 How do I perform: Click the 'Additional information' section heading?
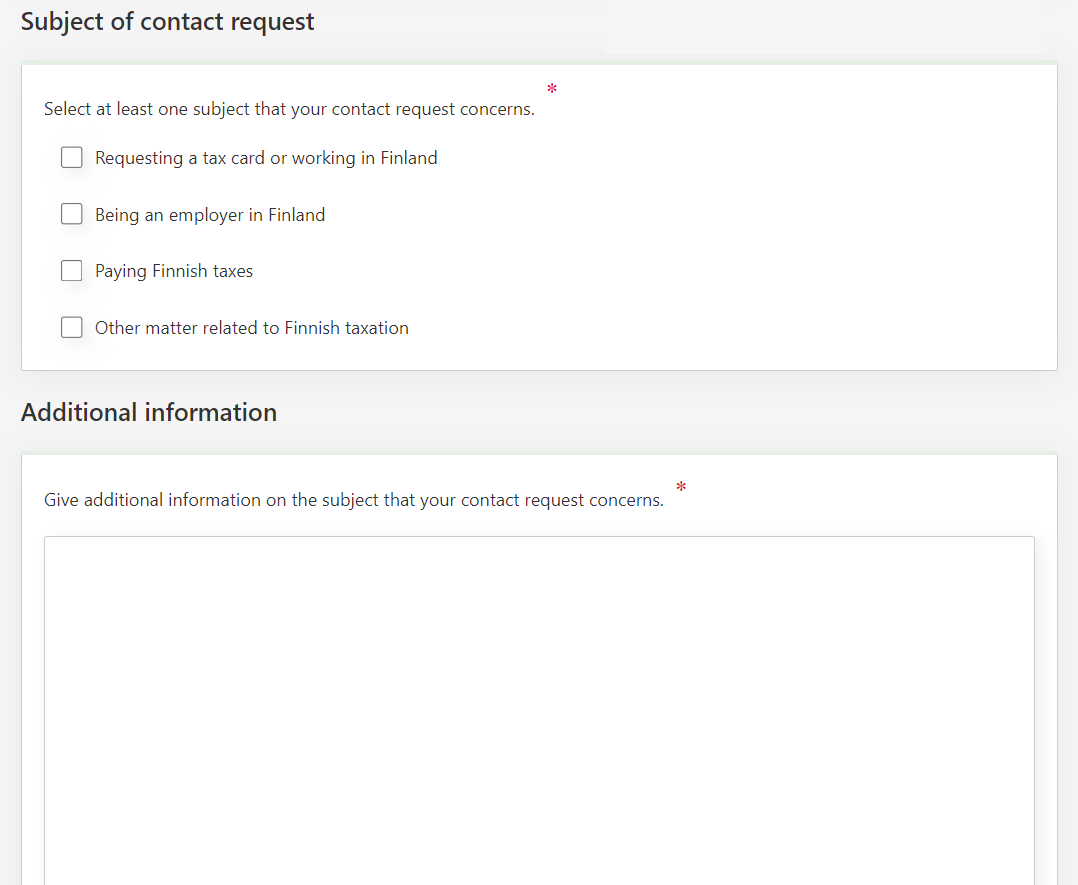pos(149,412)
